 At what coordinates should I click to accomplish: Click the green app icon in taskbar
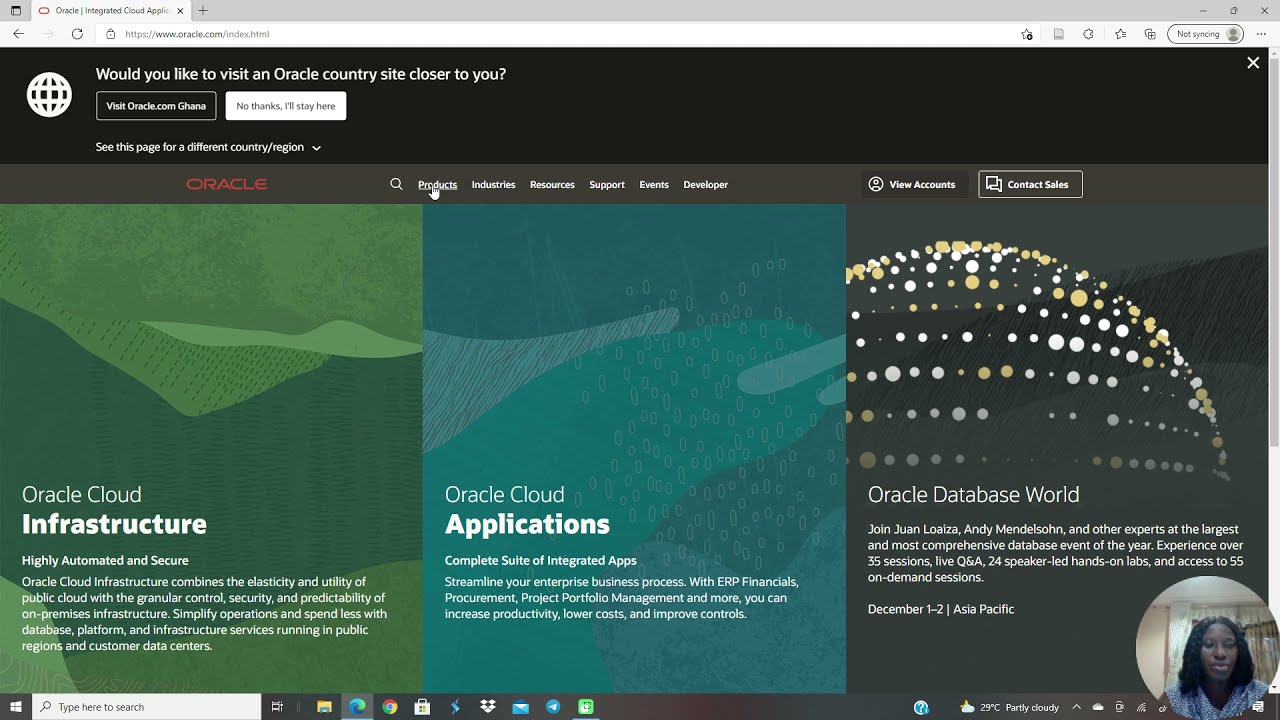click(x=586, y=707)
